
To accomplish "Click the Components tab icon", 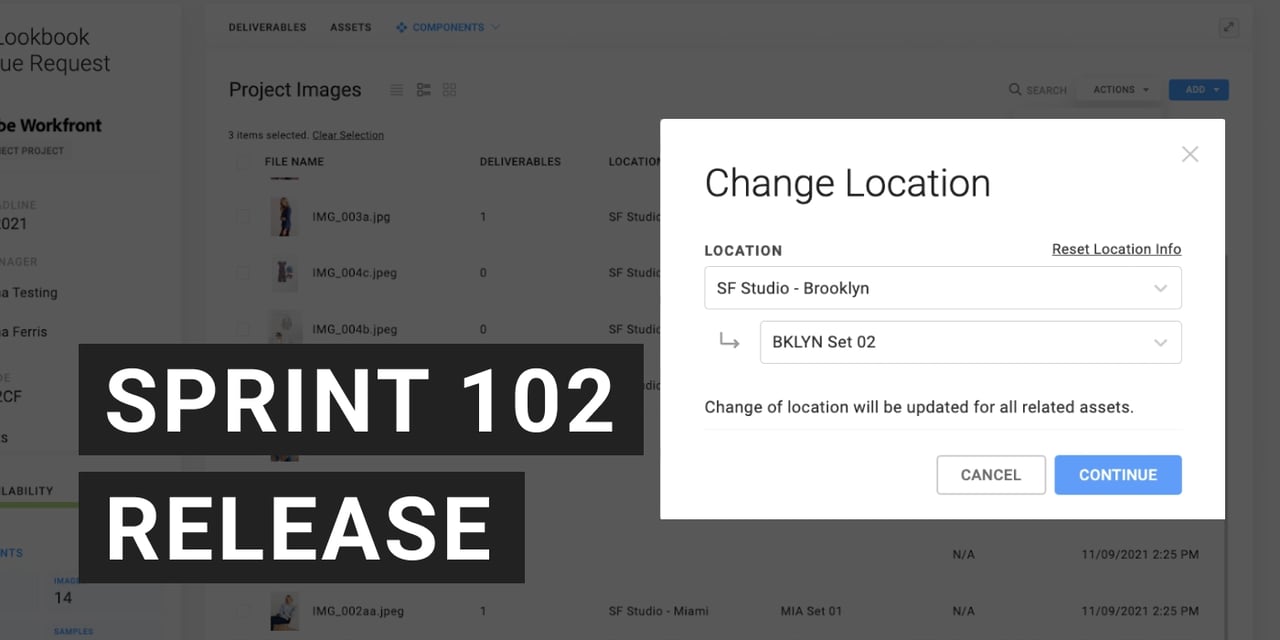I will tap(402, 28).
